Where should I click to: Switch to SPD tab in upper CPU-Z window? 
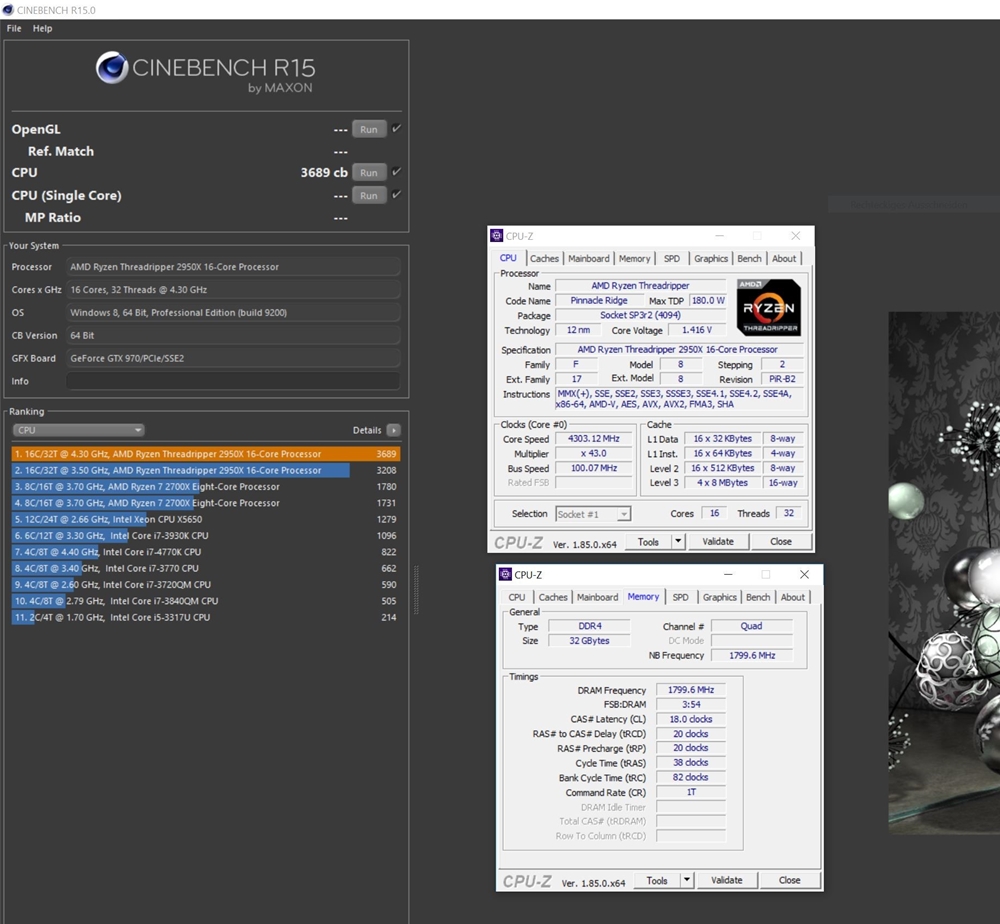(x=672, y=258)
